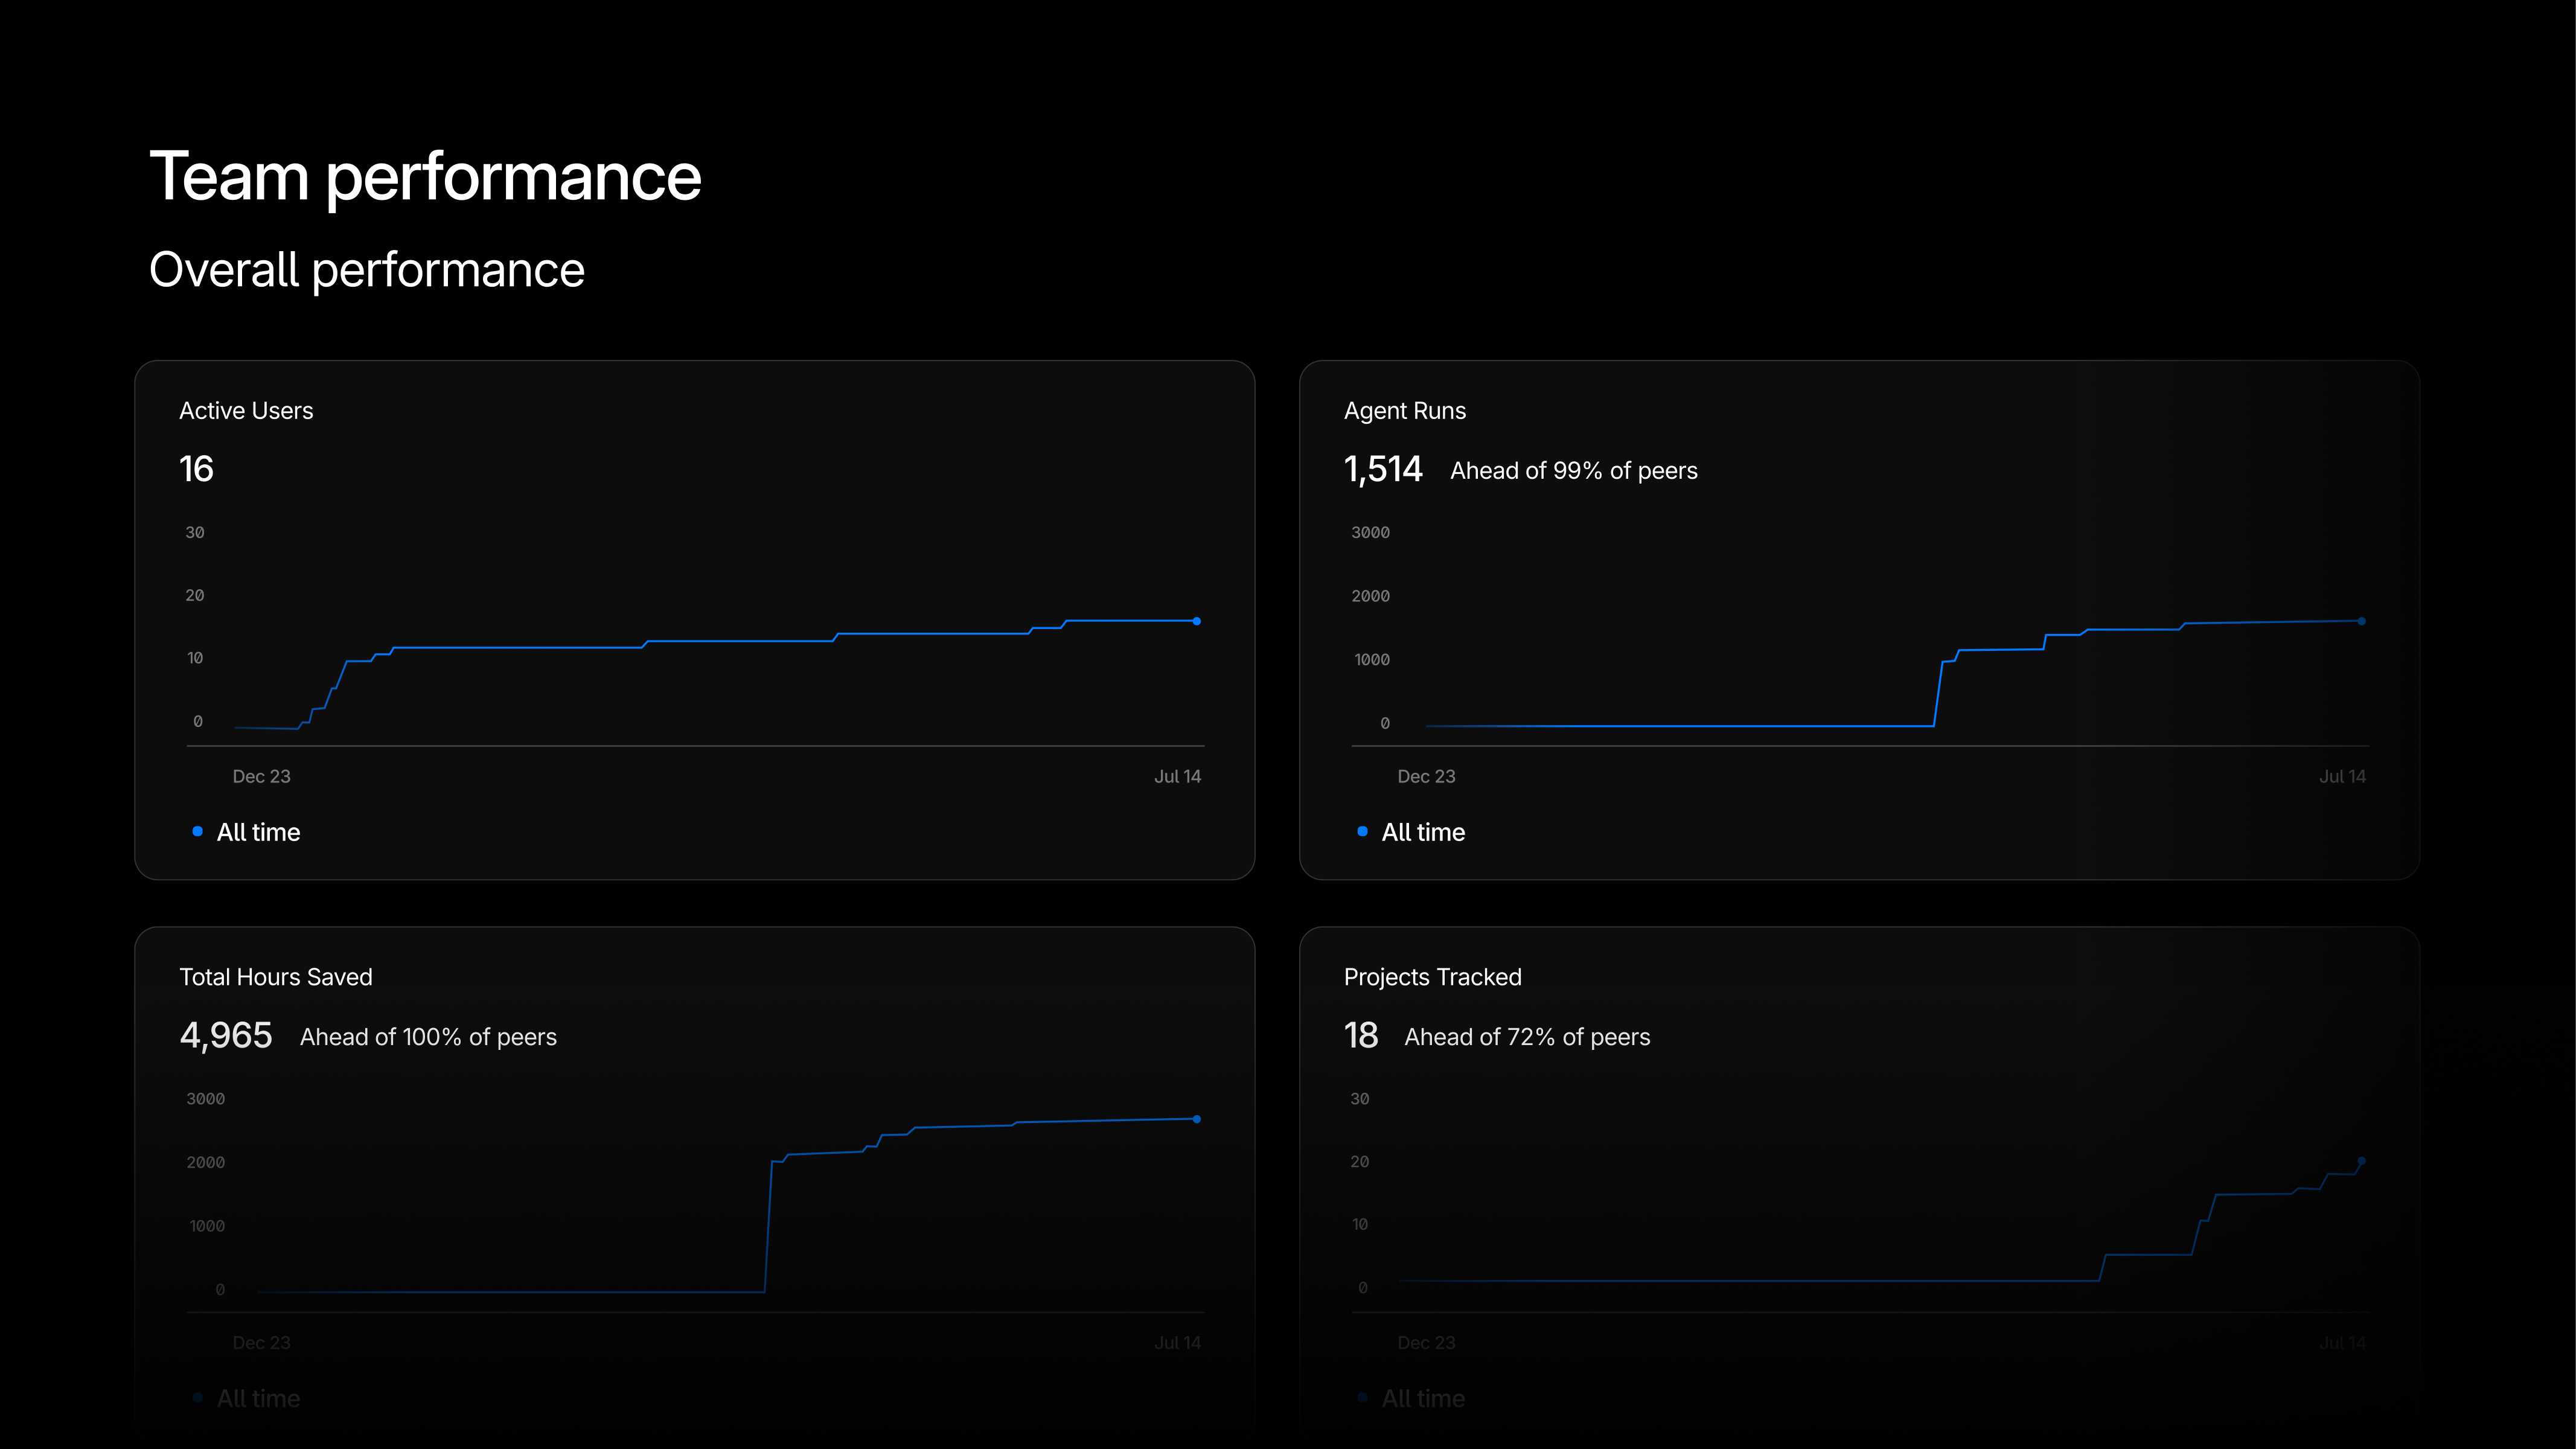This screenshot has width=2576, height=1449.
Task: Click the blue legend dot in Agent Runs
Action: 1362,831
